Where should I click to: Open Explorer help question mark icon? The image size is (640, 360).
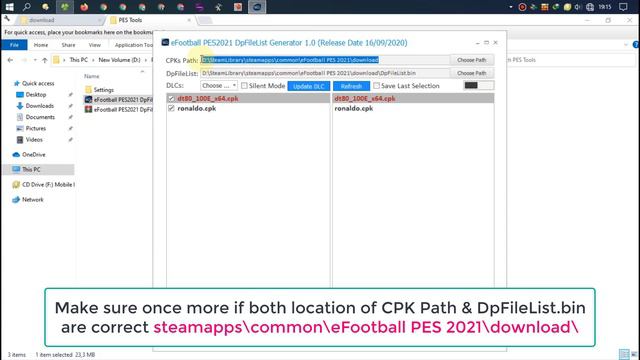tap(636, 44)
